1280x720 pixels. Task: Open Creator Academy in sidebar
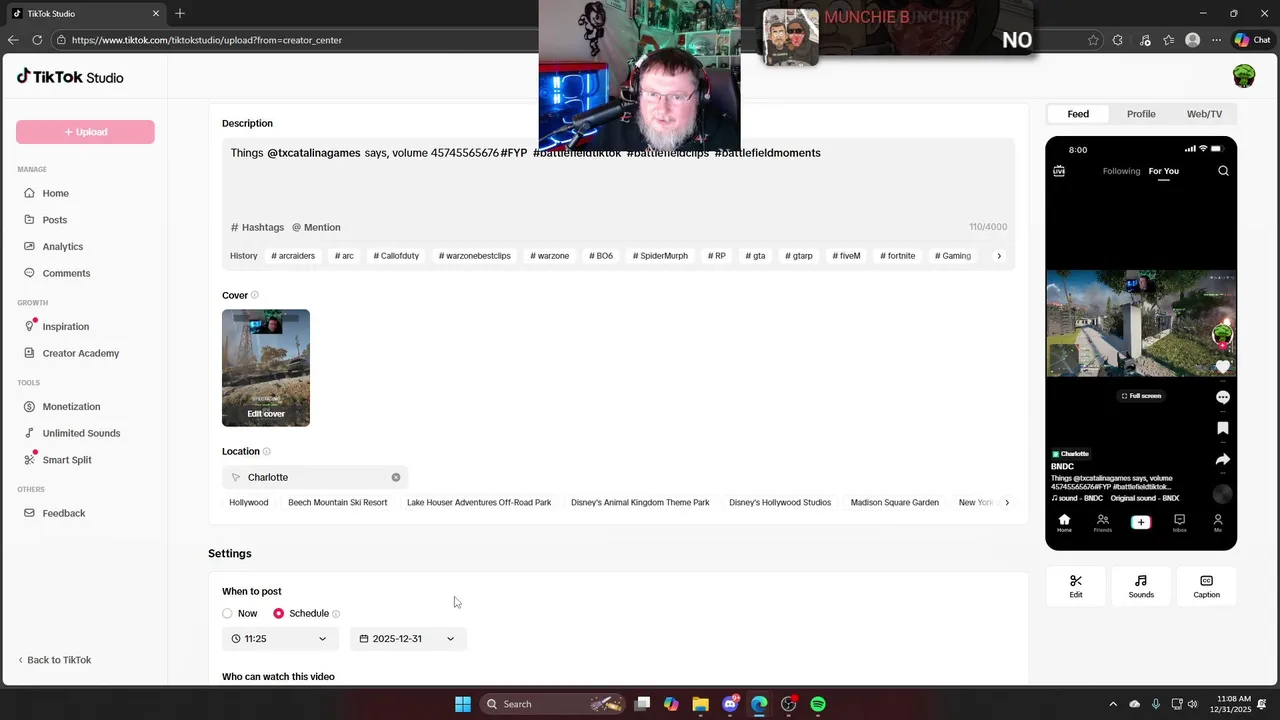80,353
